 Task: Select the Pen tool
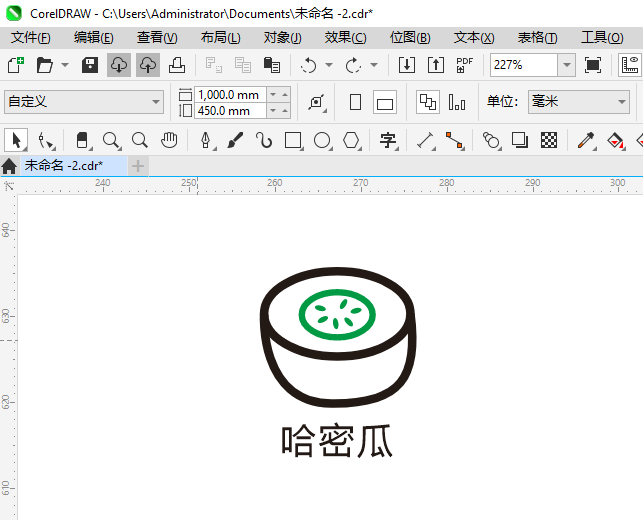206,140
